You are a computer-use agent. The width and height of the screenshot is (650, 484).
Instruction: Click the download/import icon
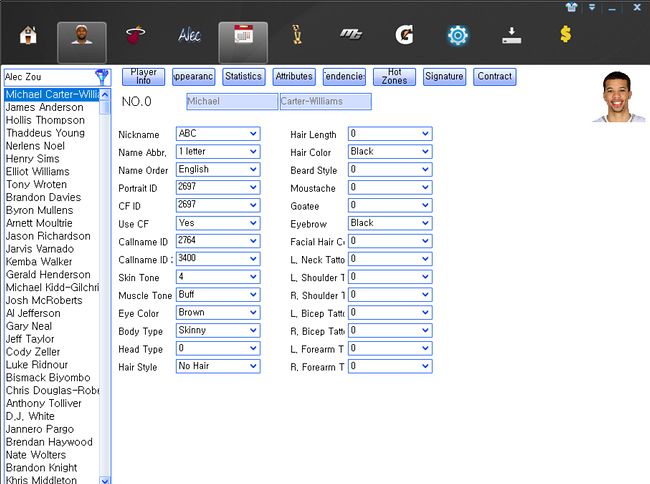pos(511,37)
